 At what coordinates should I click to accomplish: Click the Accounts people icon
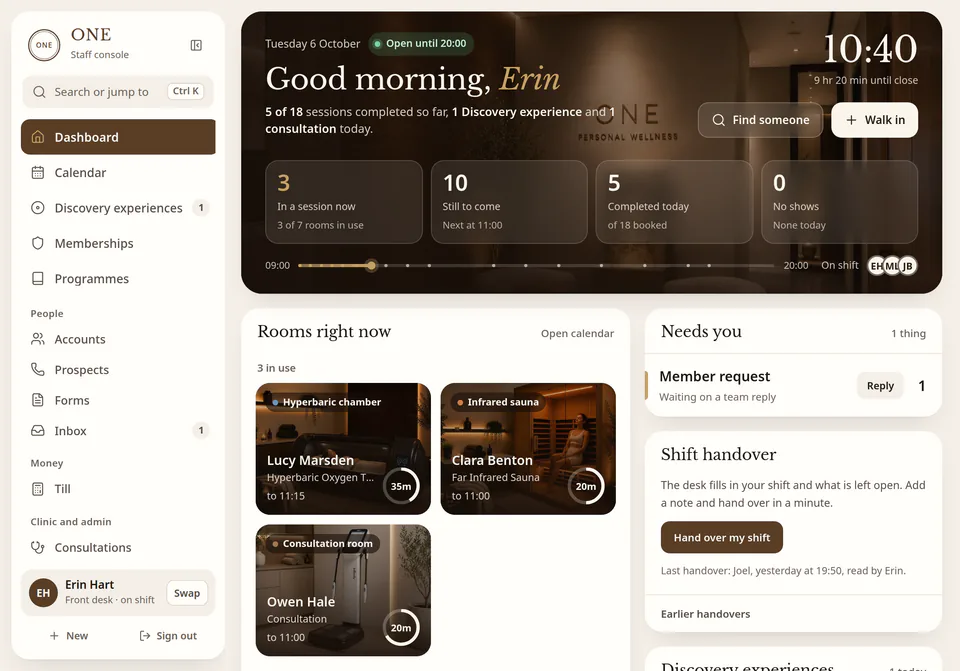coord(38,339)
